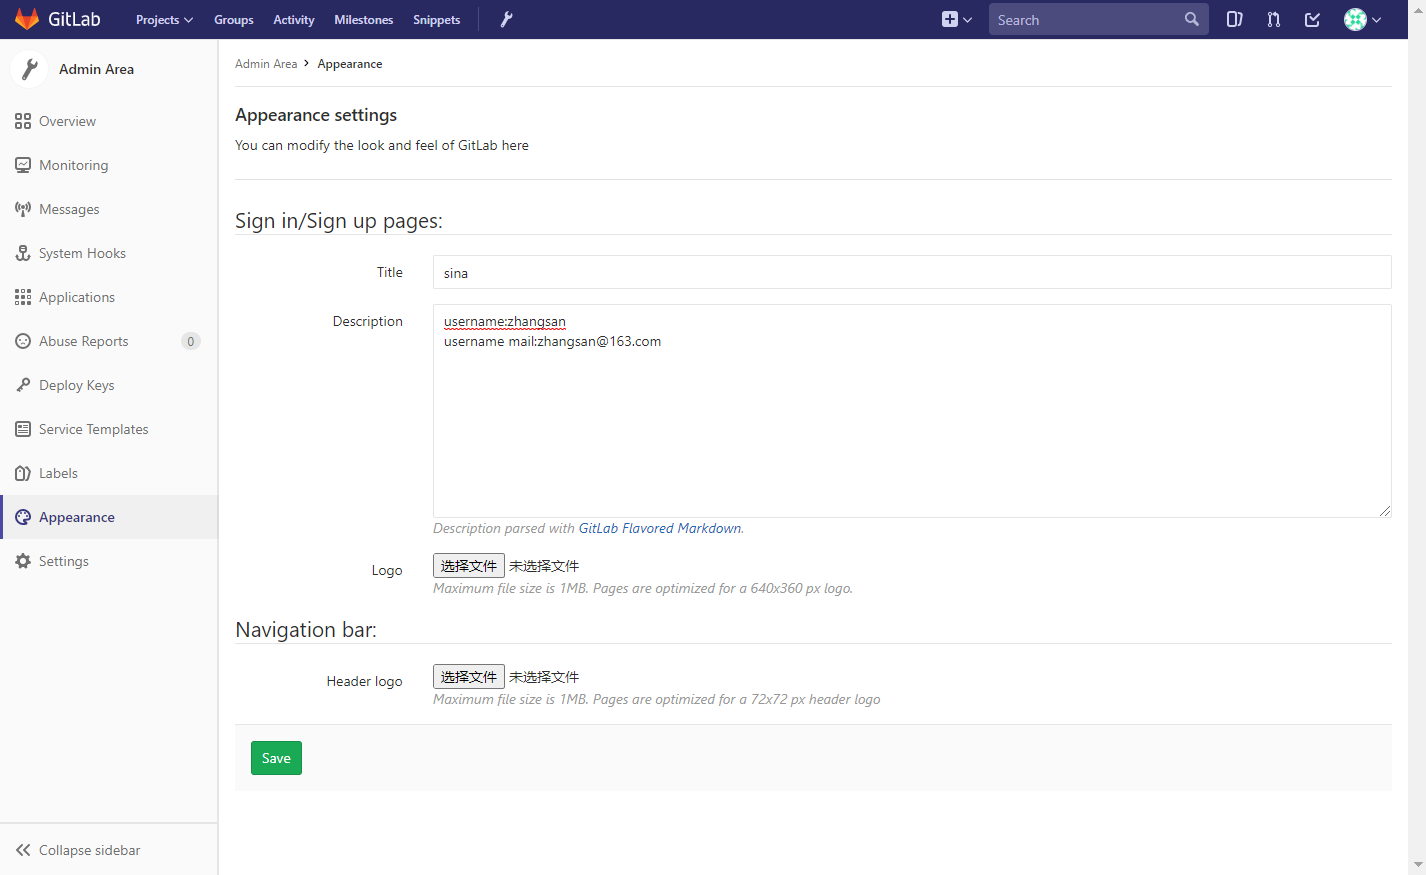Open Groups in top navigation
The image size is (1426, 875).
(234, 19)
